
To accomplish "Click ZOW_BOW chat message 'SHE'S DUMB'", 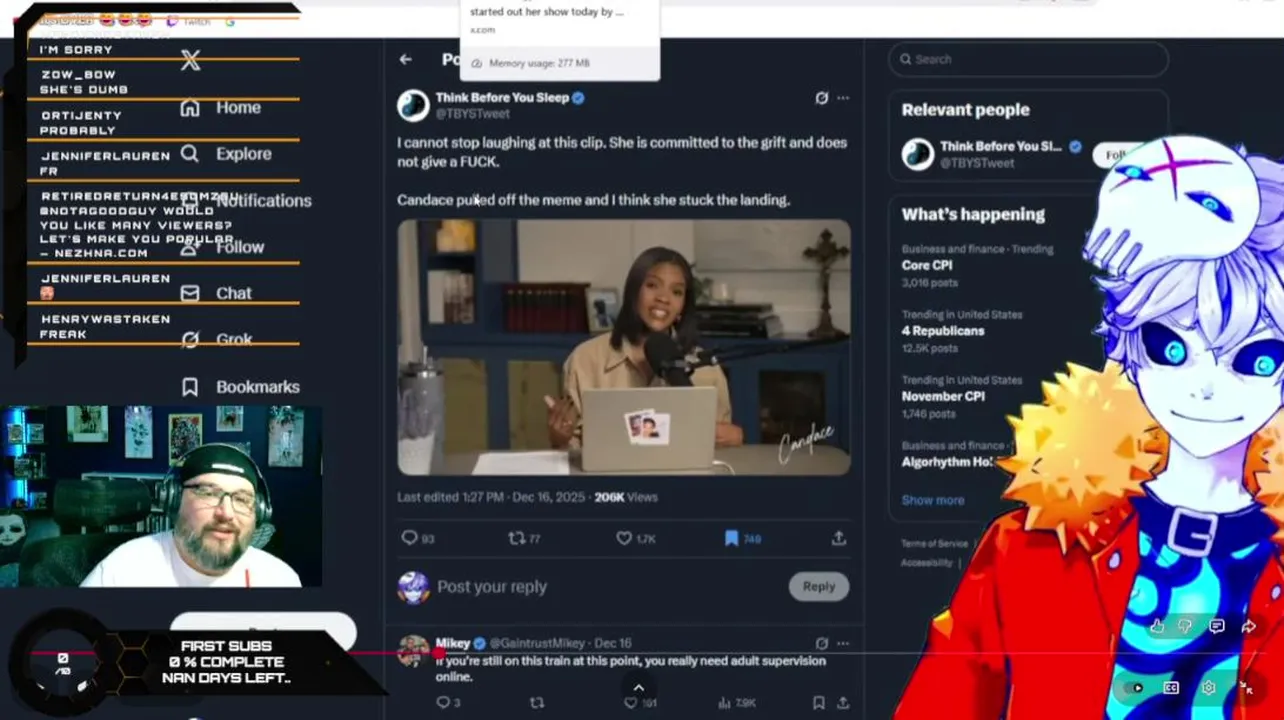I will click(x=84, y=82).
